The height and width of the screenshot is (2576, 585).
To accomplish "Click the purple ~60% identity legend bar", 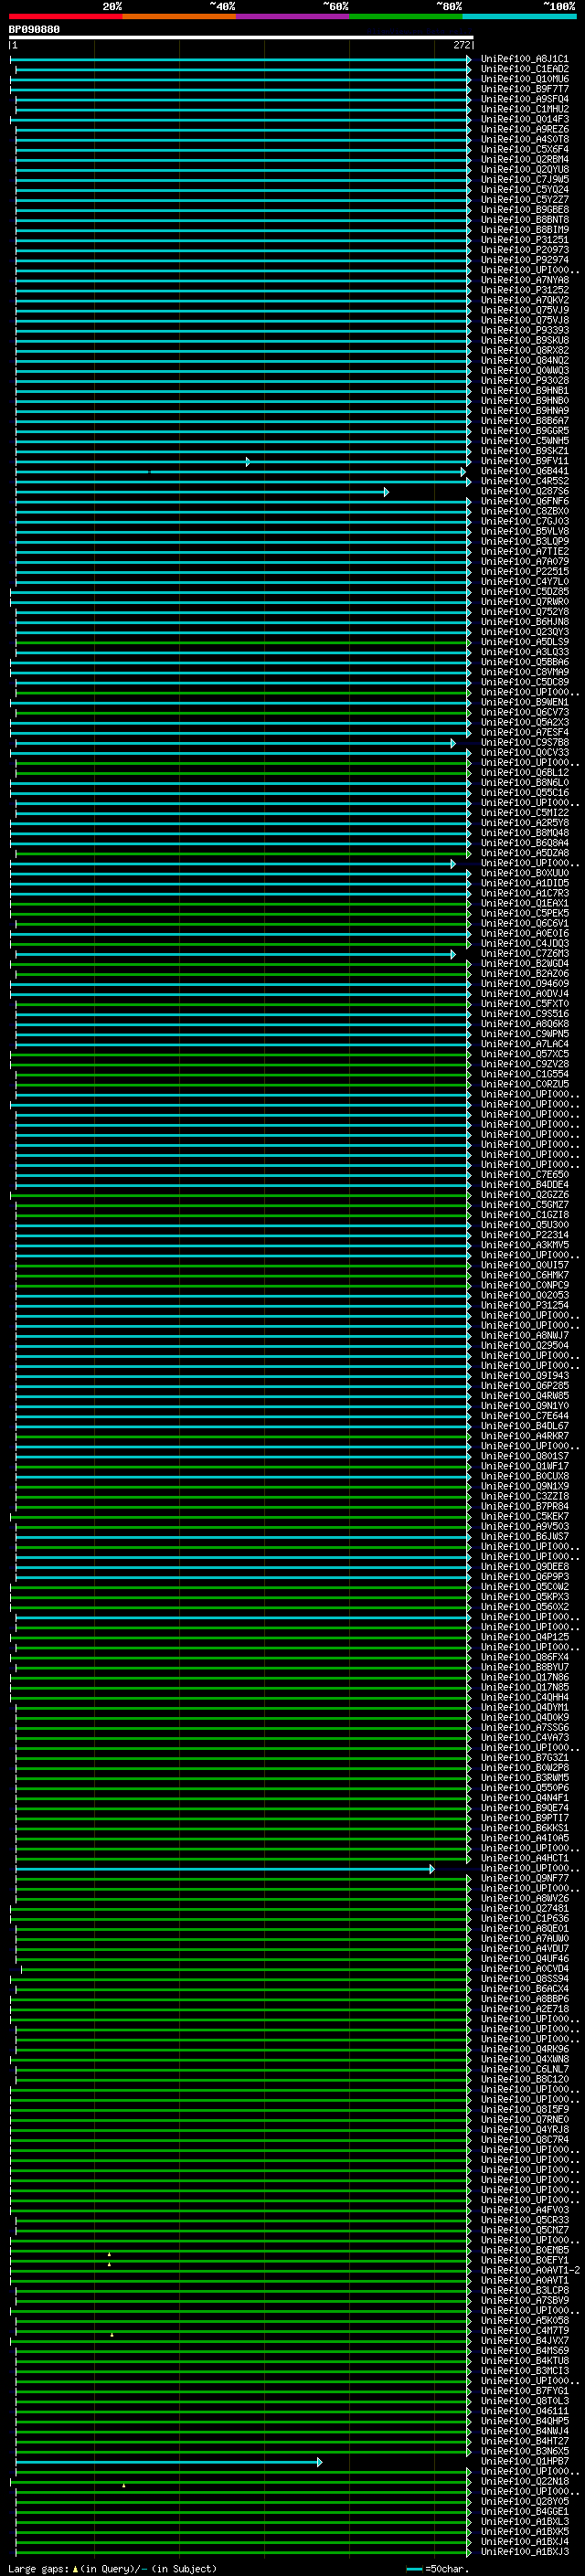I will pos(292,16).
